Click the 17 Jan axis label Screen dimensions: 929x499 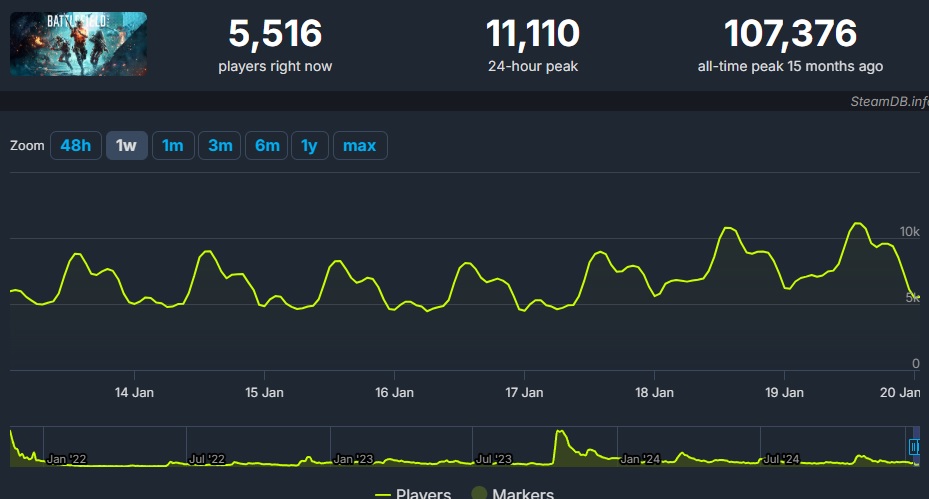coord(524,392)
